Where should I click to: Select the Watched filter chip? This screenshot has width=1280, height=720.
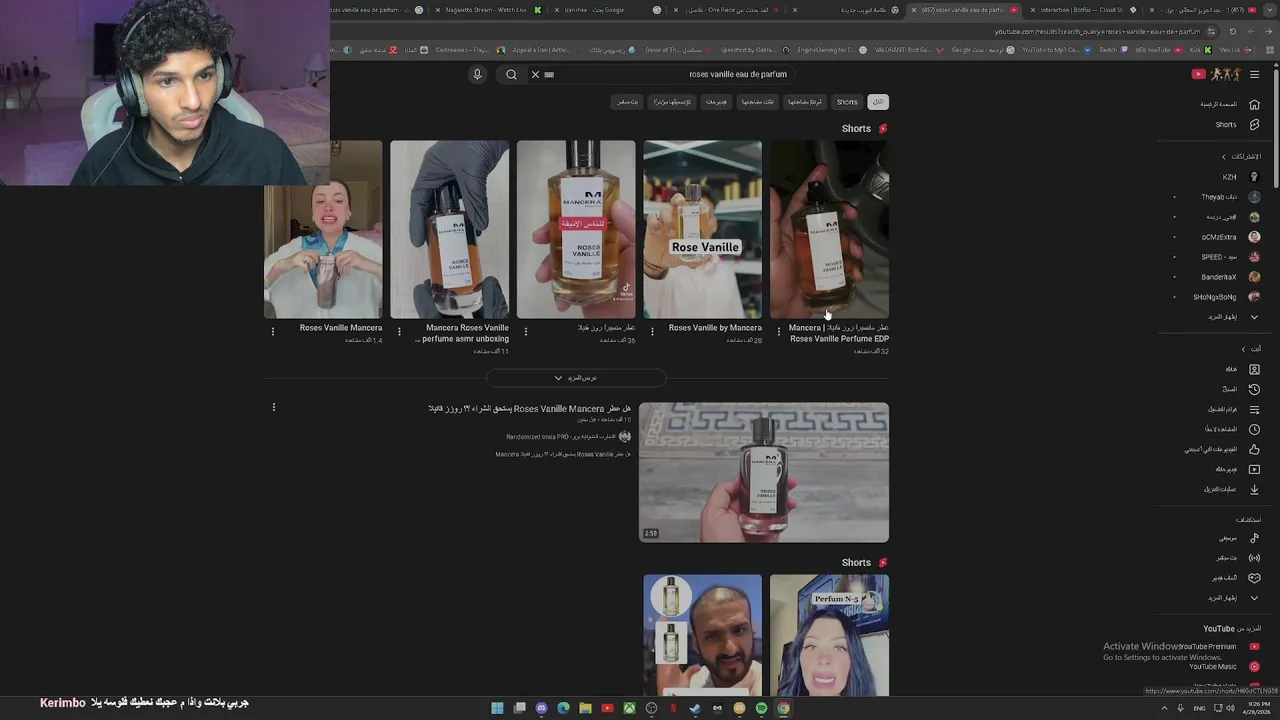click(757, 102)
